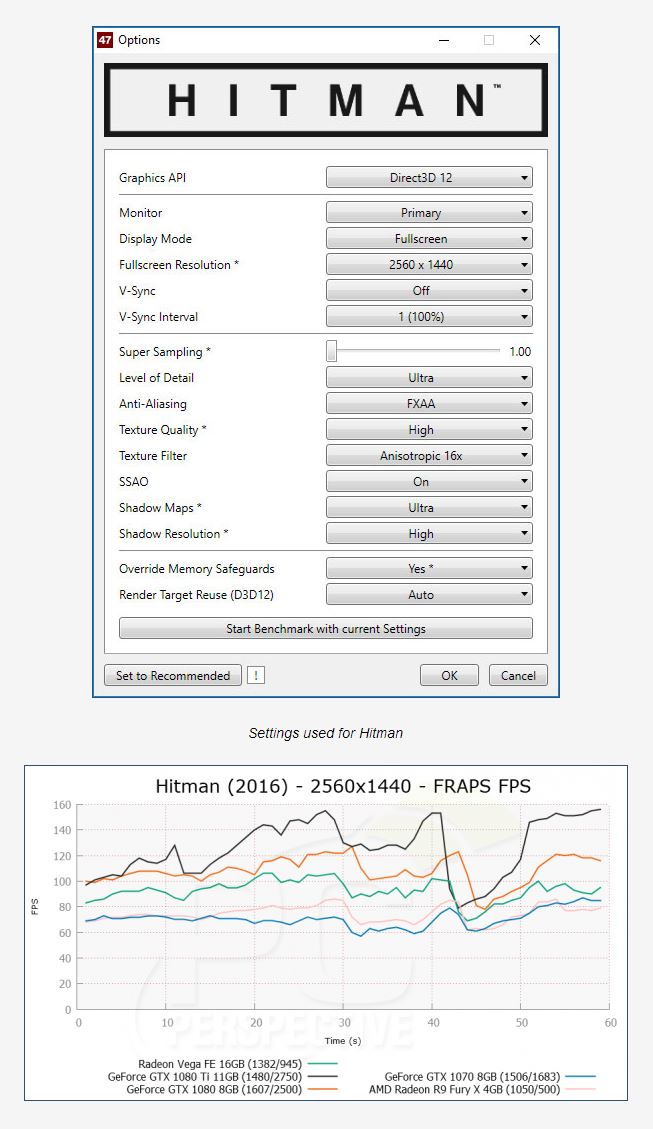Image resolution: width=653 pixels, height=1129 pixels.
Task: Open the V-Sync Interval dropdown
Action: pyautogui.click(x=429, y=316)
